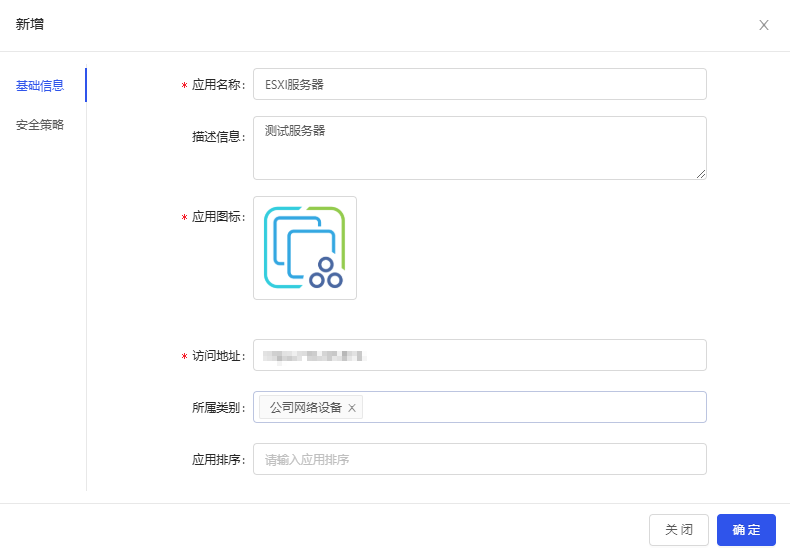Open the 所属类别 dropdown selector
This screenshot has height=551, width=790.
[480, 407]
